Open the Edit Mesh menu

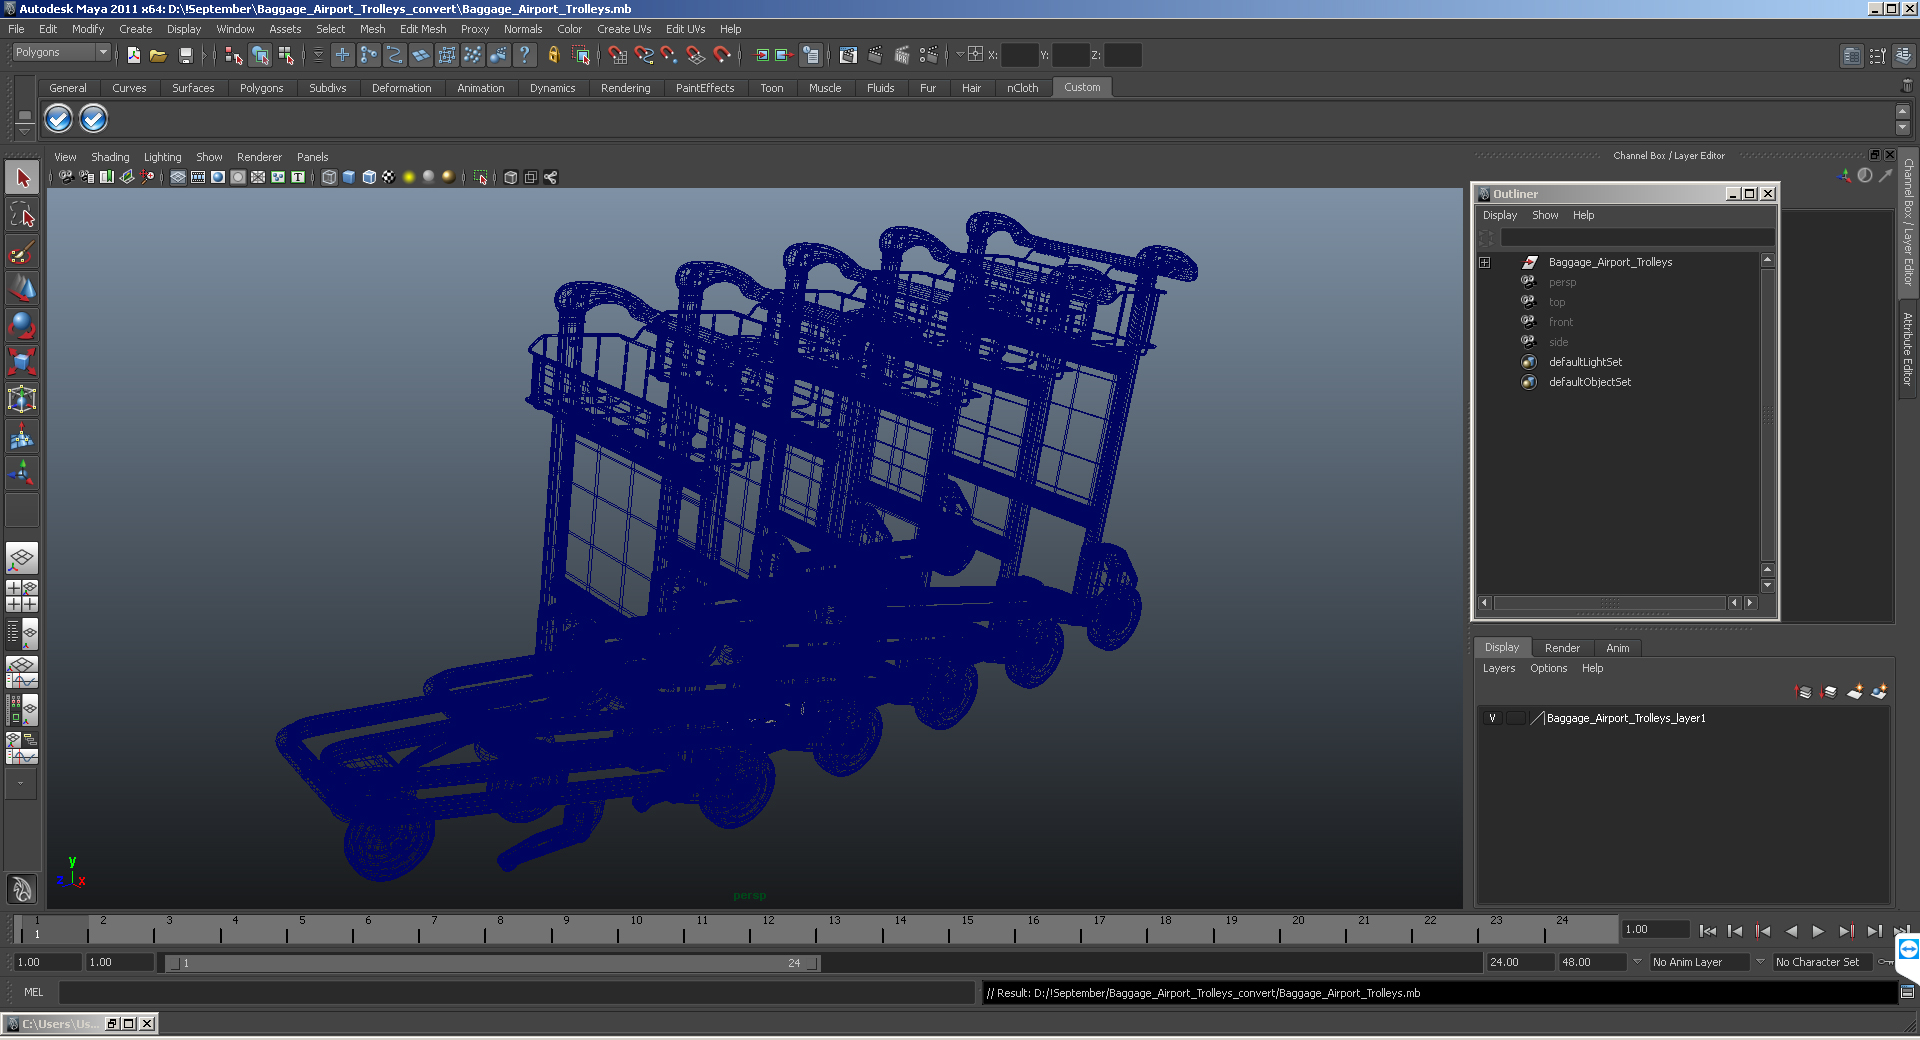coord(423,29)
